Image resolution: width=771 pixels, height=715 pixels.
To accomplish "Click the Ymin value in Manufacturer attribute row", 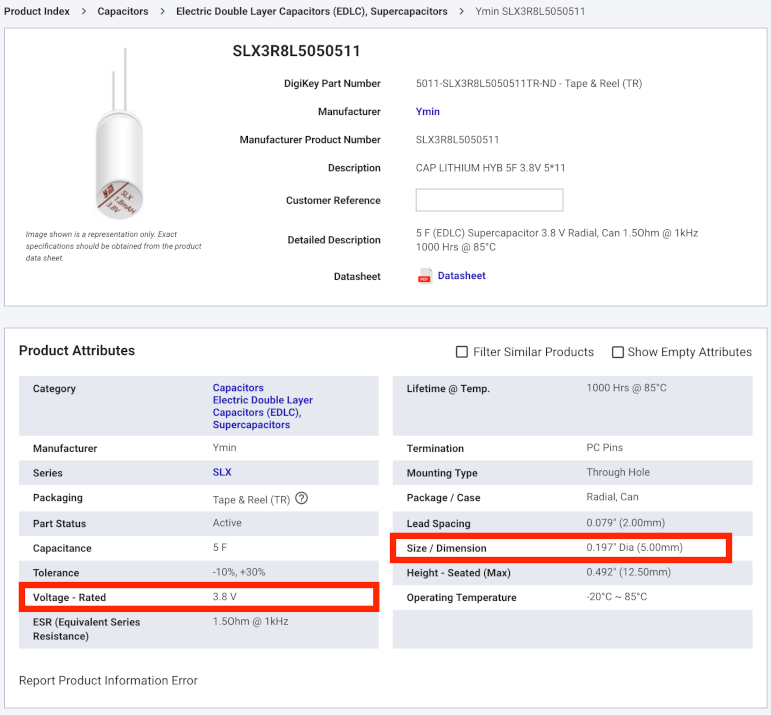I will [x=224, y=447].
